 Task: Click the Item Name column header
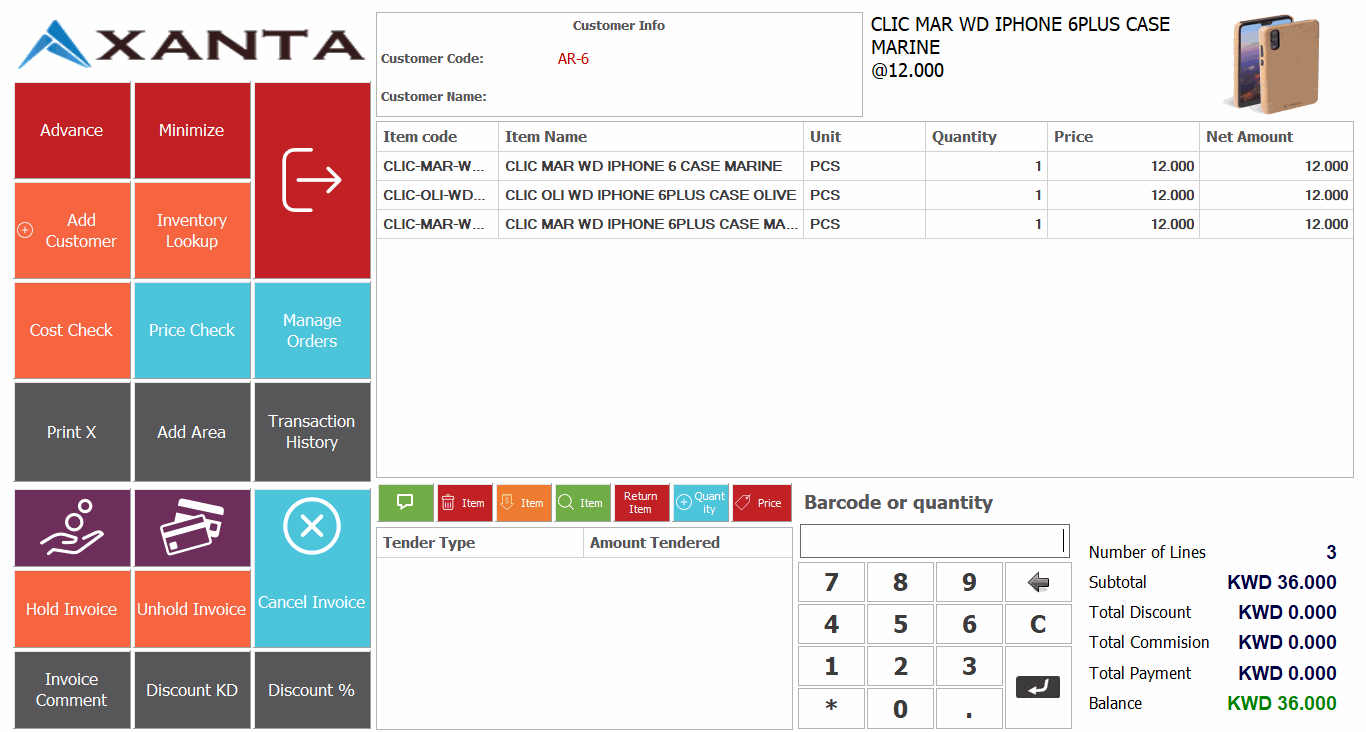[x=651, y=137]
